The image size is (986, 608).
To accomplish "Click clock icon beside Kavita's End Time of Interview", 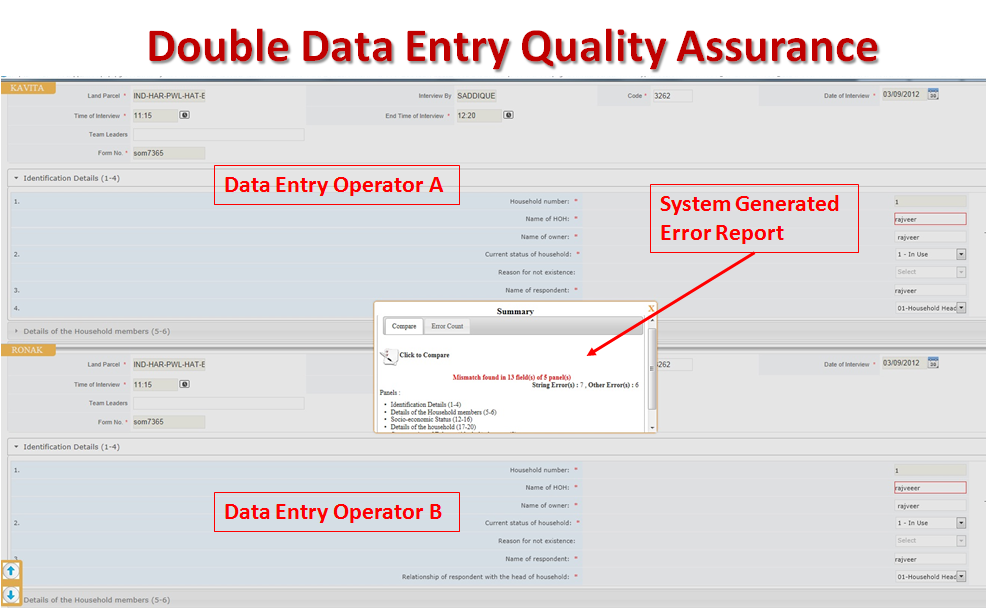I will 508,115.
